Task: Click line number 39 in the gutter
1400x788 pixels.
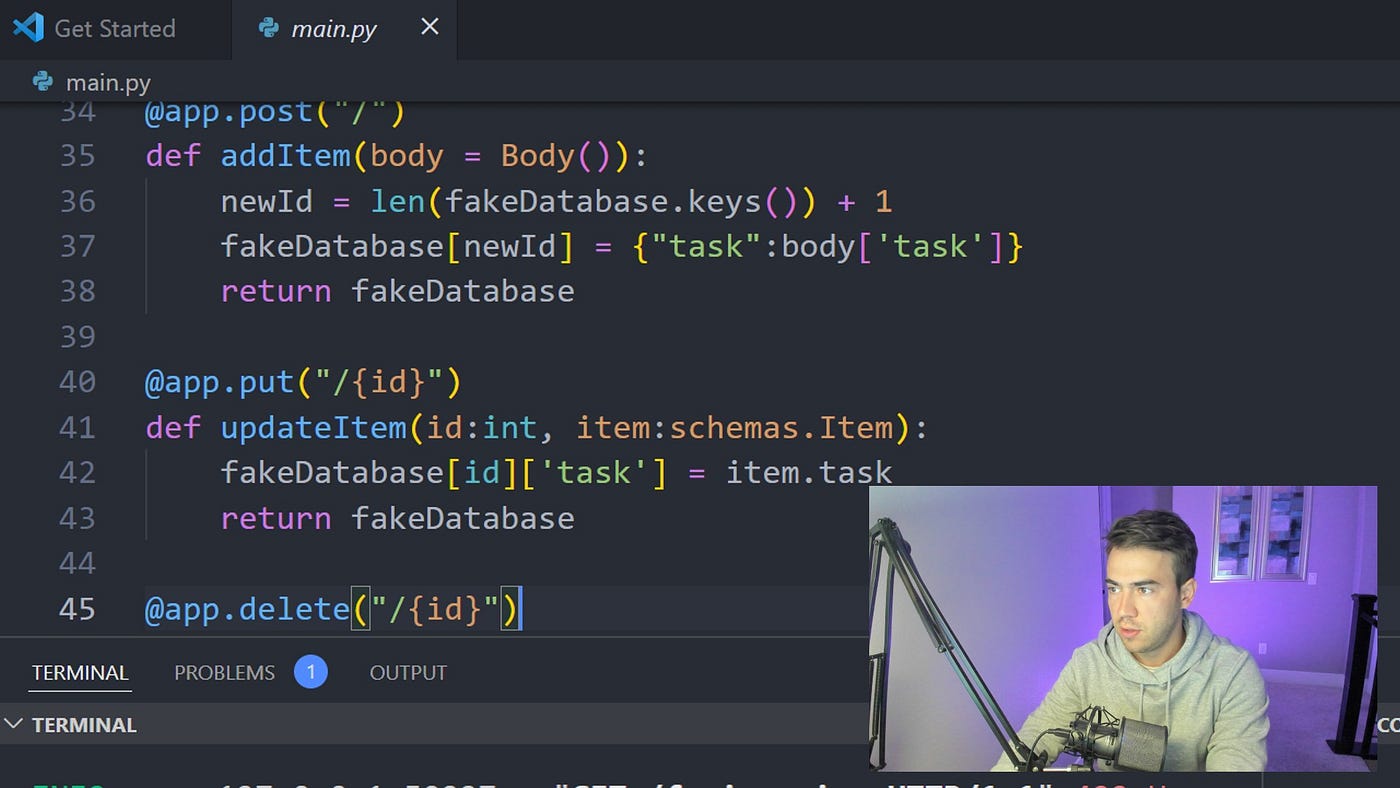Action: point(77,337)
